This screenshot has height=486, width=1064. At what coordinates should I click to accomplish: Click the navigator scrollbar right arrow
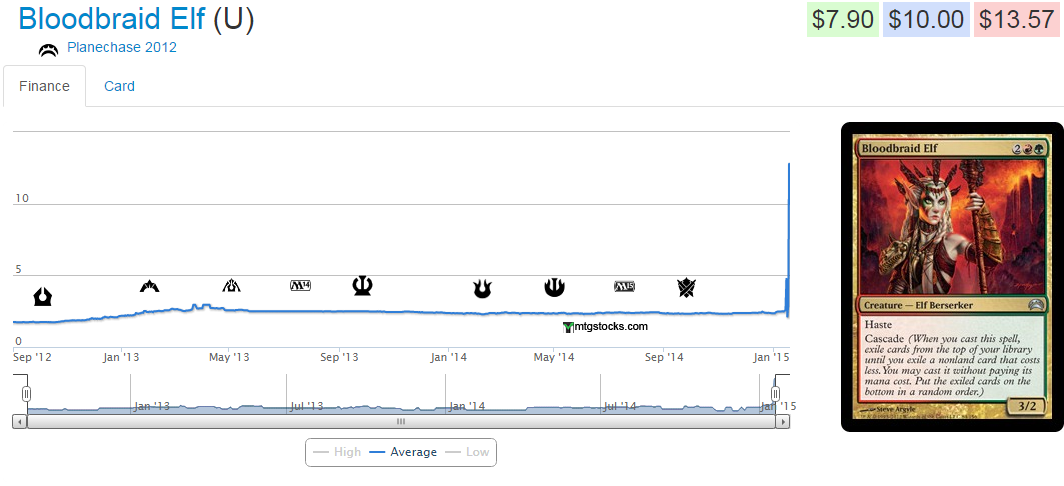click(784, 422)
